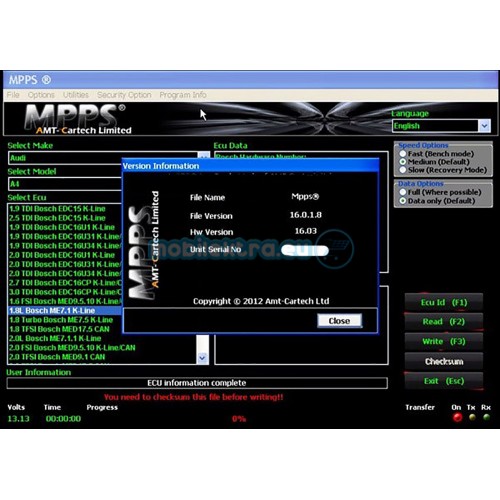Screen dimensions: 500x500
Task: Click the checksum warning message
Action: (193, 397)
